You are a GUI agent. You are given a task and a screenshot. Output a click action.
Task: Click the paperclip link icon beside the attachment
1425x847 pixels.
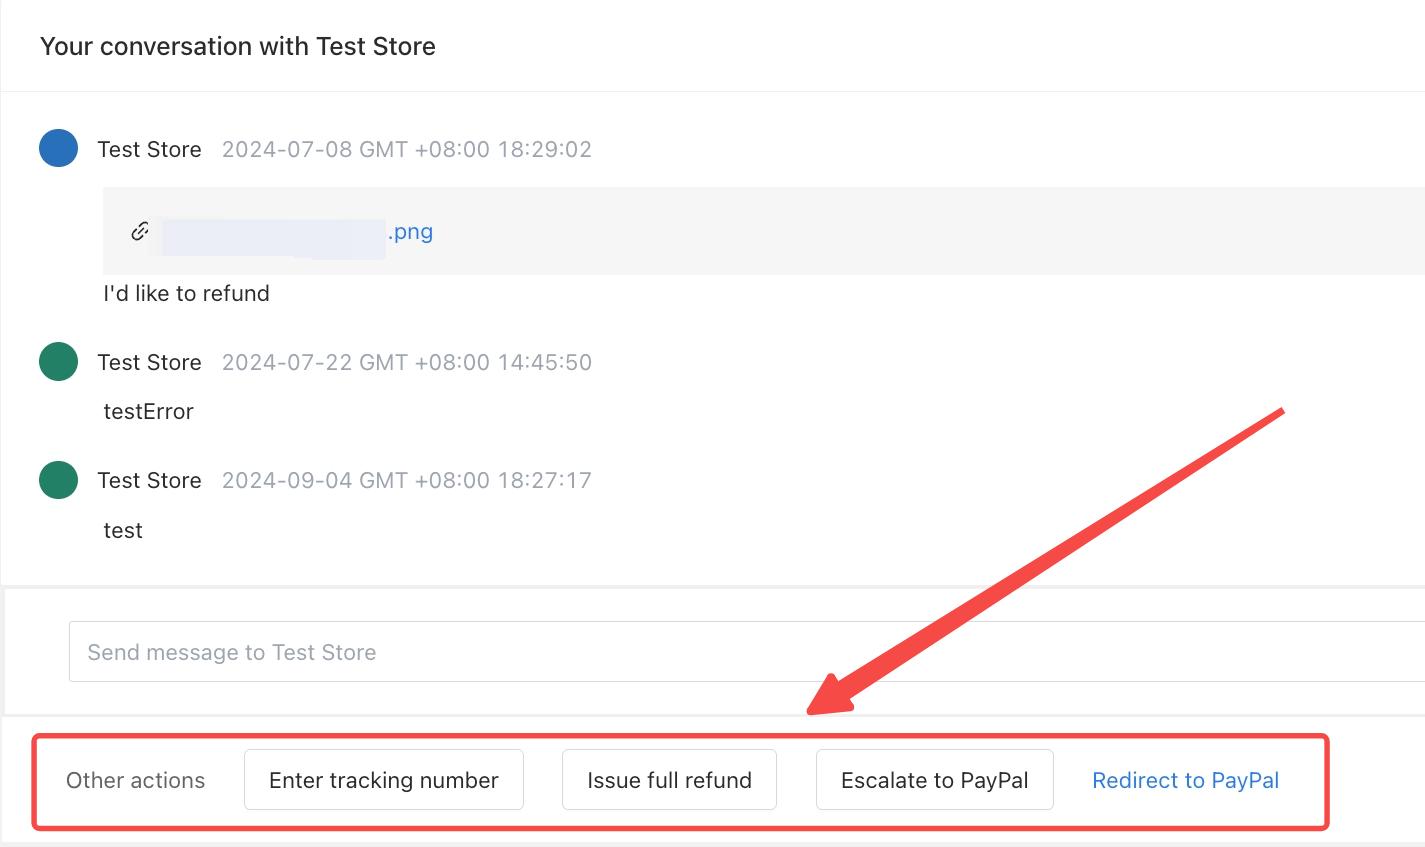[140, 231]
